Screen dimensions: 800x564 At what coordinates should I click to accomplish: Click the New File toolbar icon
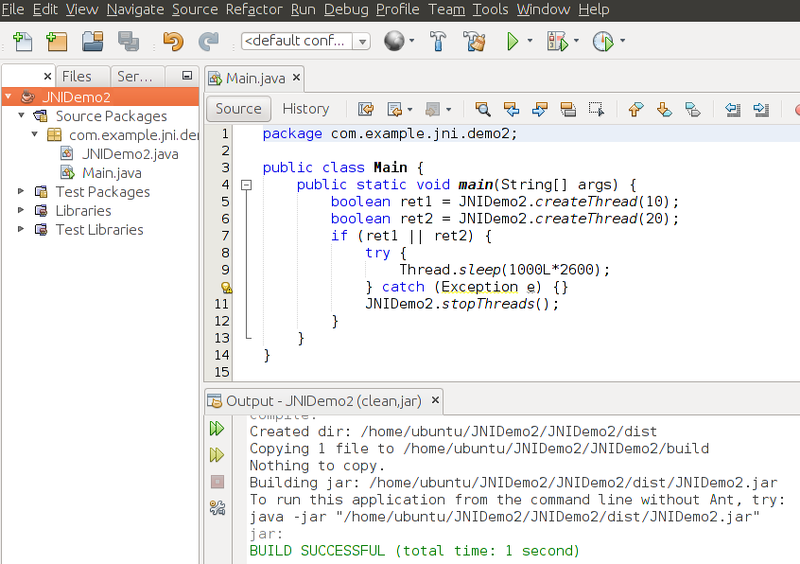(22, 41)
